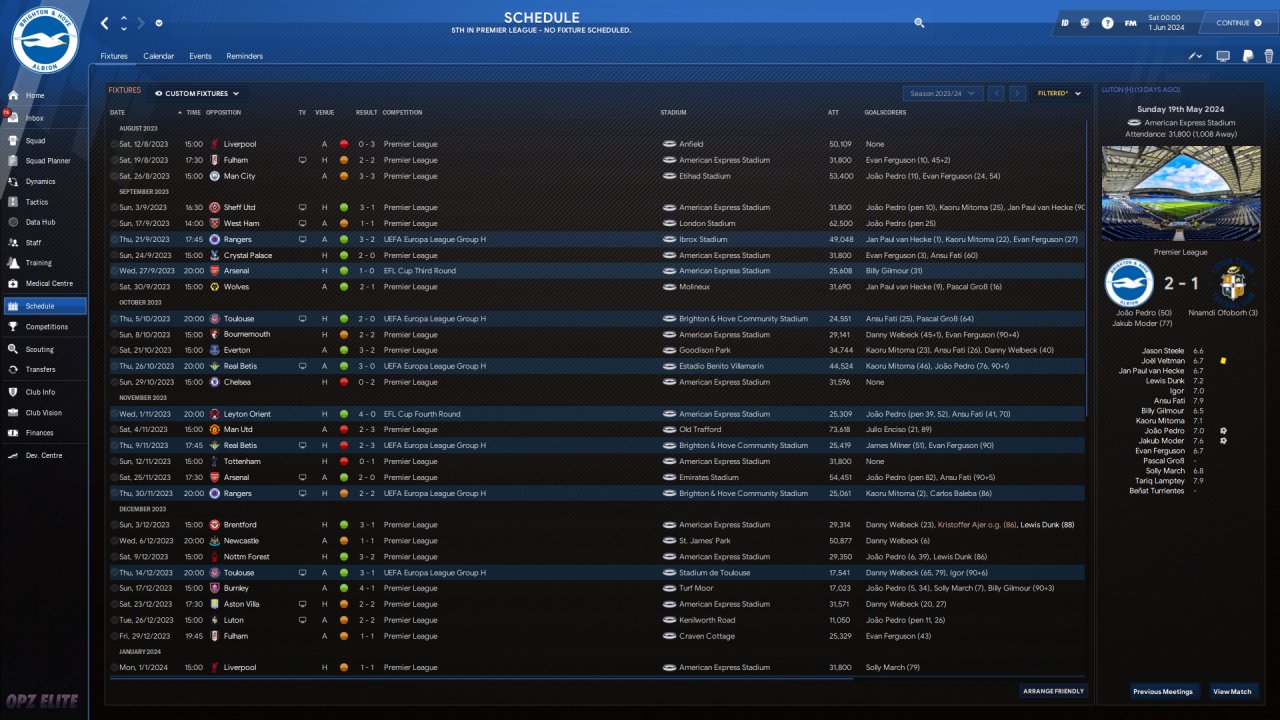Viewport: 1280px width, 720px height.
Task: Click the Previous Meetings button
Action: click(x=1163, y=691)
